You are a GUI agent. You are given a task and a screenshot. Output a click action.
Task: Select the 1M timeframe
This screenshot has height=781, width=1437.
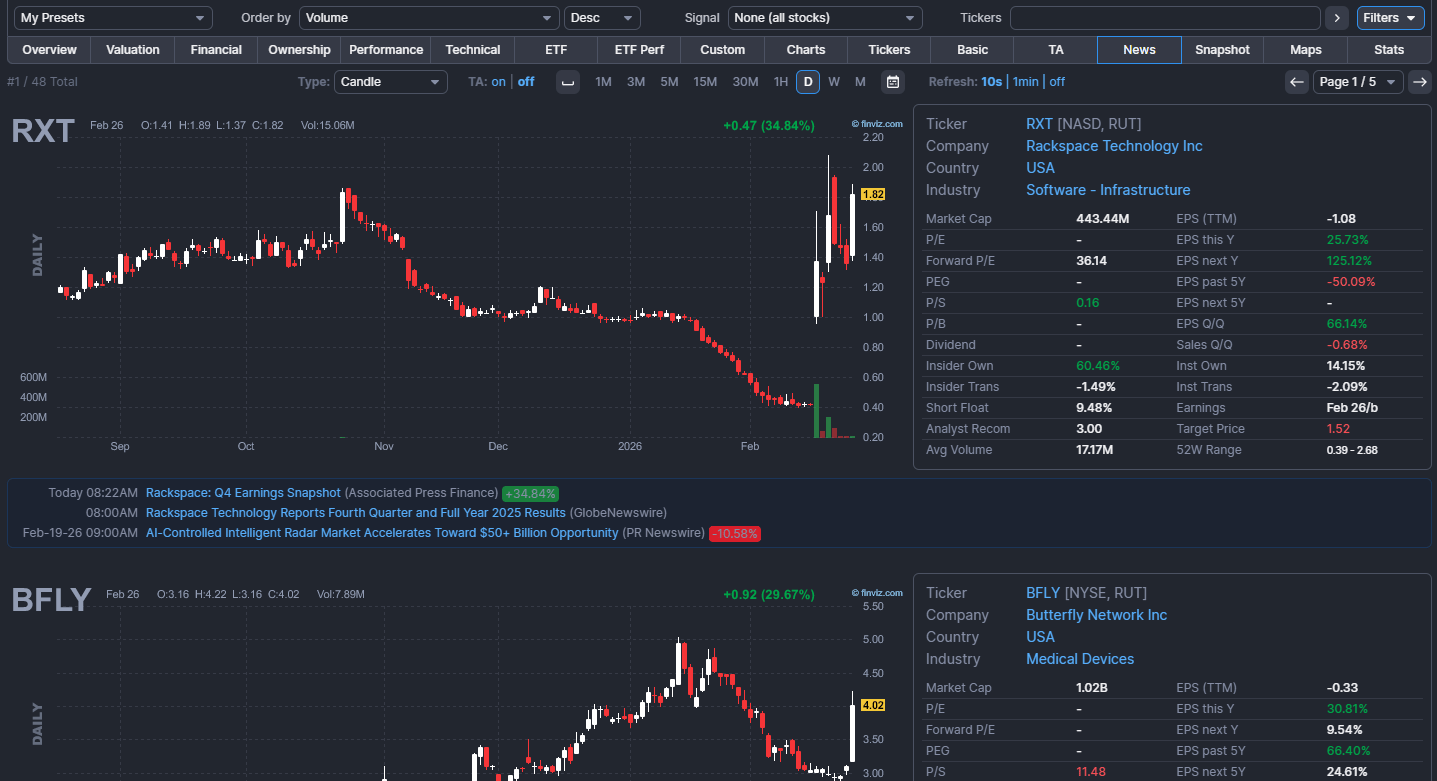[603, 82]
